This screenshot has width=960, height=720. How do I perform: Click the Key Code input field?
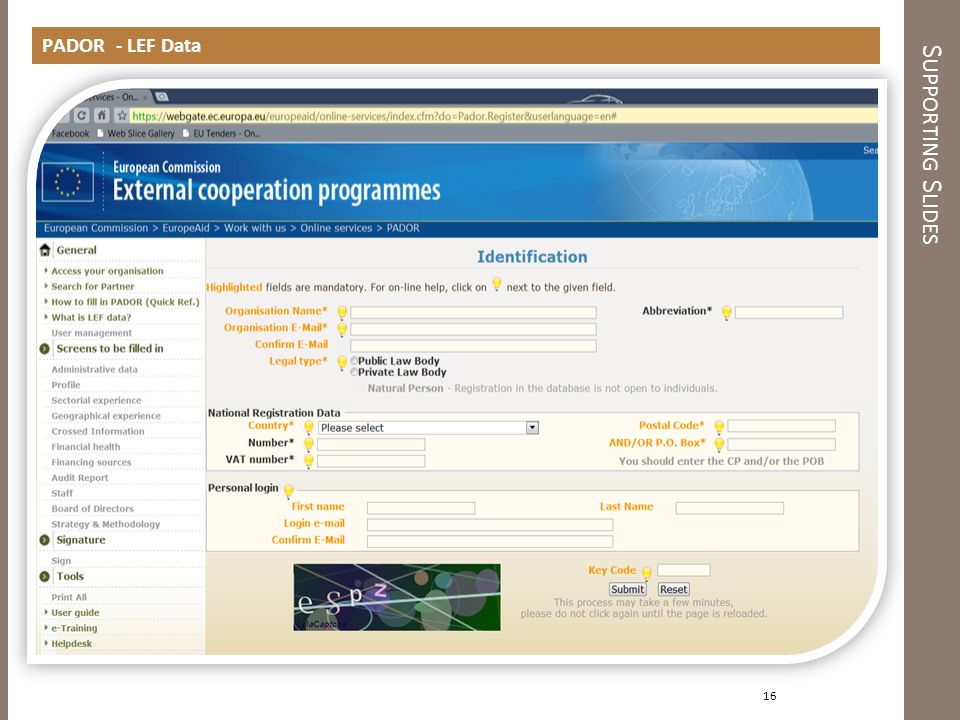[683, 570]
